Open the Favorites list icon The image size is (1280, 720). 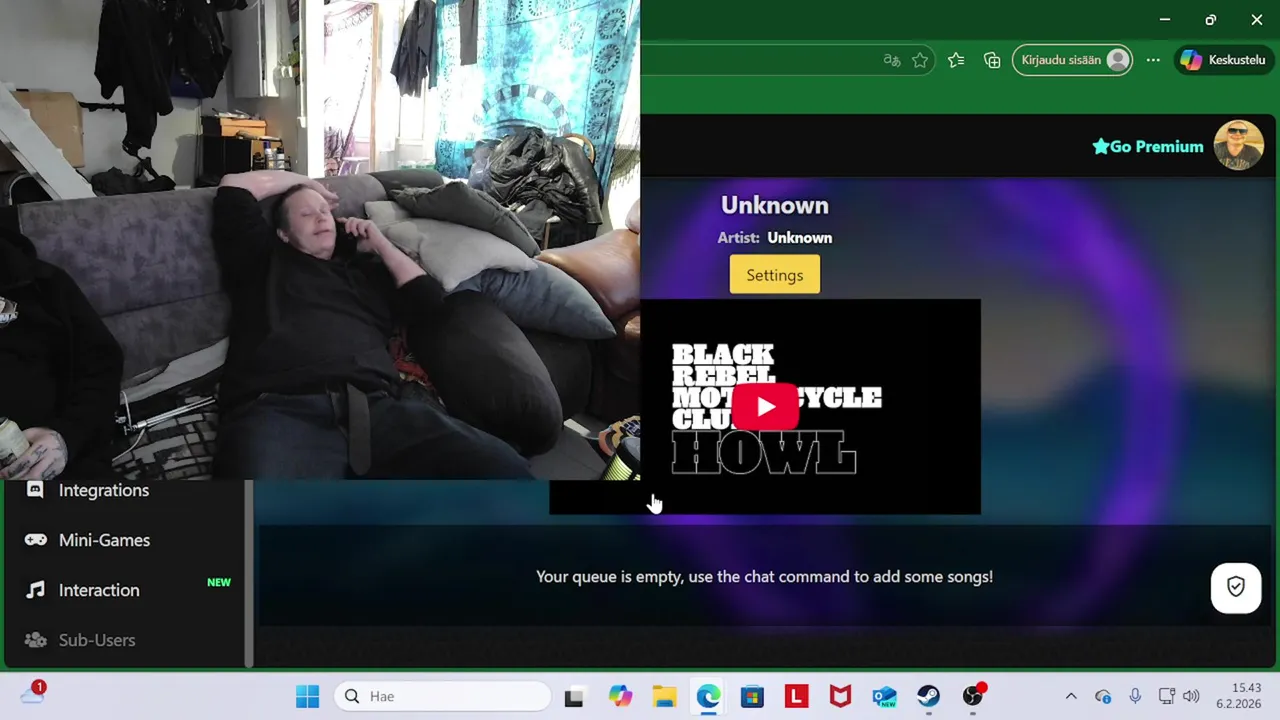pyautogui.click(x=956, y=60)
